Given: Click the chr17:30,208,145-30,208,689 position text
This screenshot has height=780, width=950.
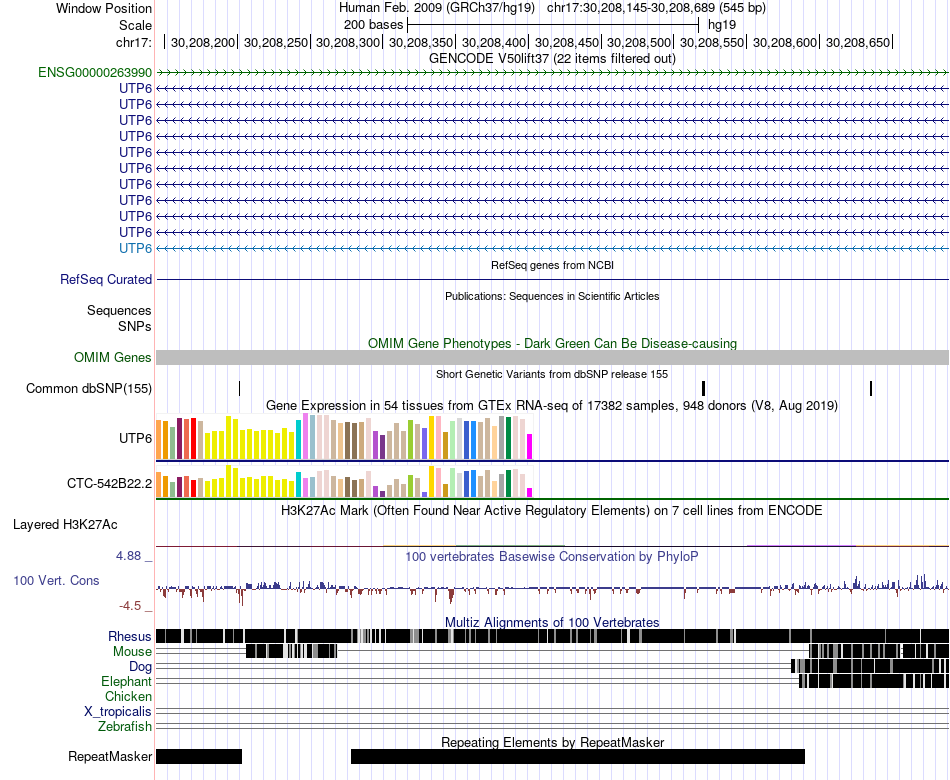Looking at the screenshot, I should (656, 8).
